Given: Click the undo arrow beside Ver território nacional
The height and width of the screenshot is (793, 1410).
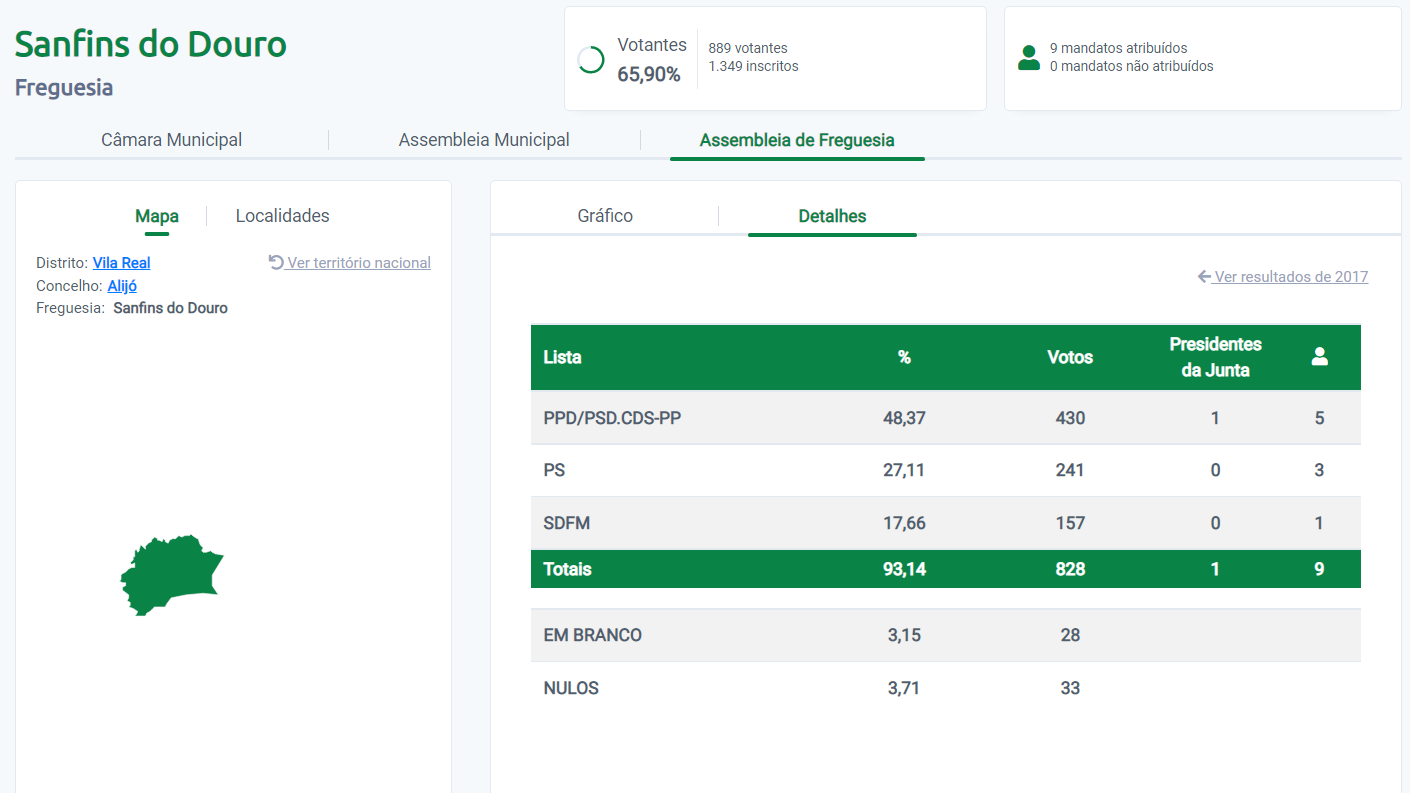Looking at the screenshot, I should (276, 262).
